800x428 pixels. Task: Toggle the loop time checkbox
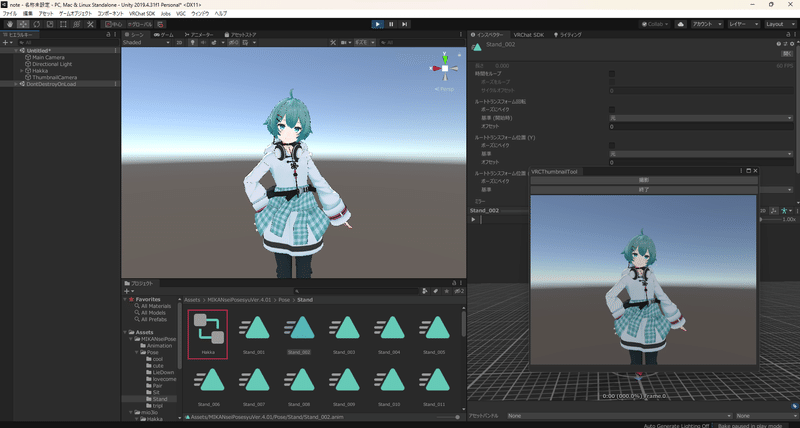612,74
